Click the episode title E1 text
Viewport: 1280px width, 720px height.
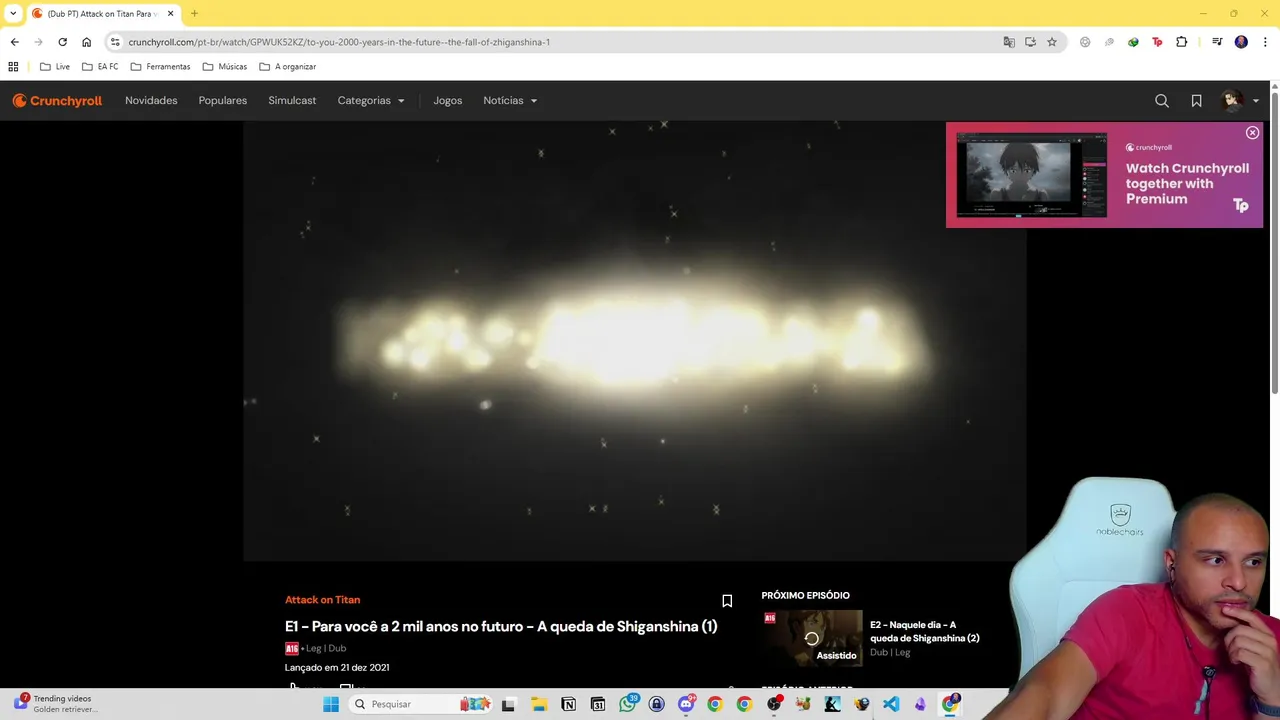(x=501, y=627)
